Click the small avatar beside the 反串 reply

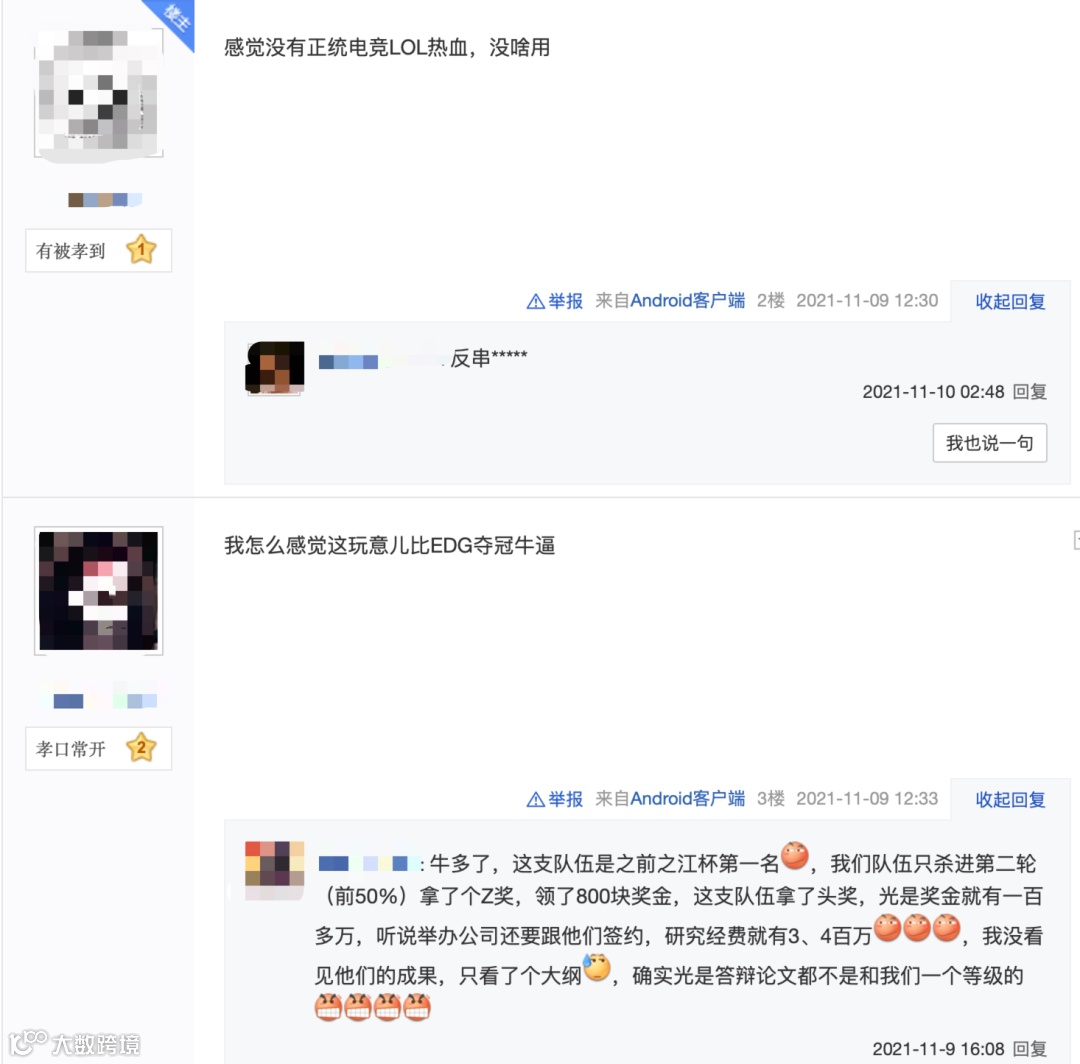275,368
